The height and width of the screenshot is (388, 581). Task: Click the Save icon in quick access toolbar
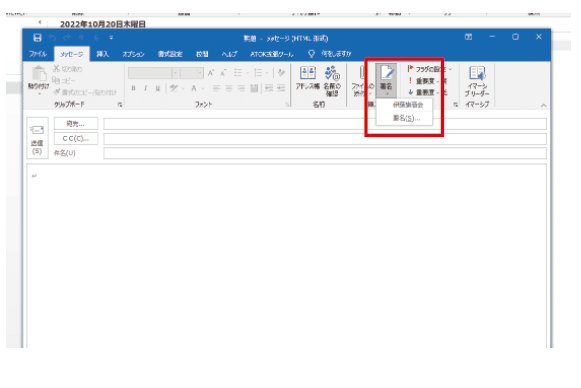pyautogui.click(x=37, y=37)
